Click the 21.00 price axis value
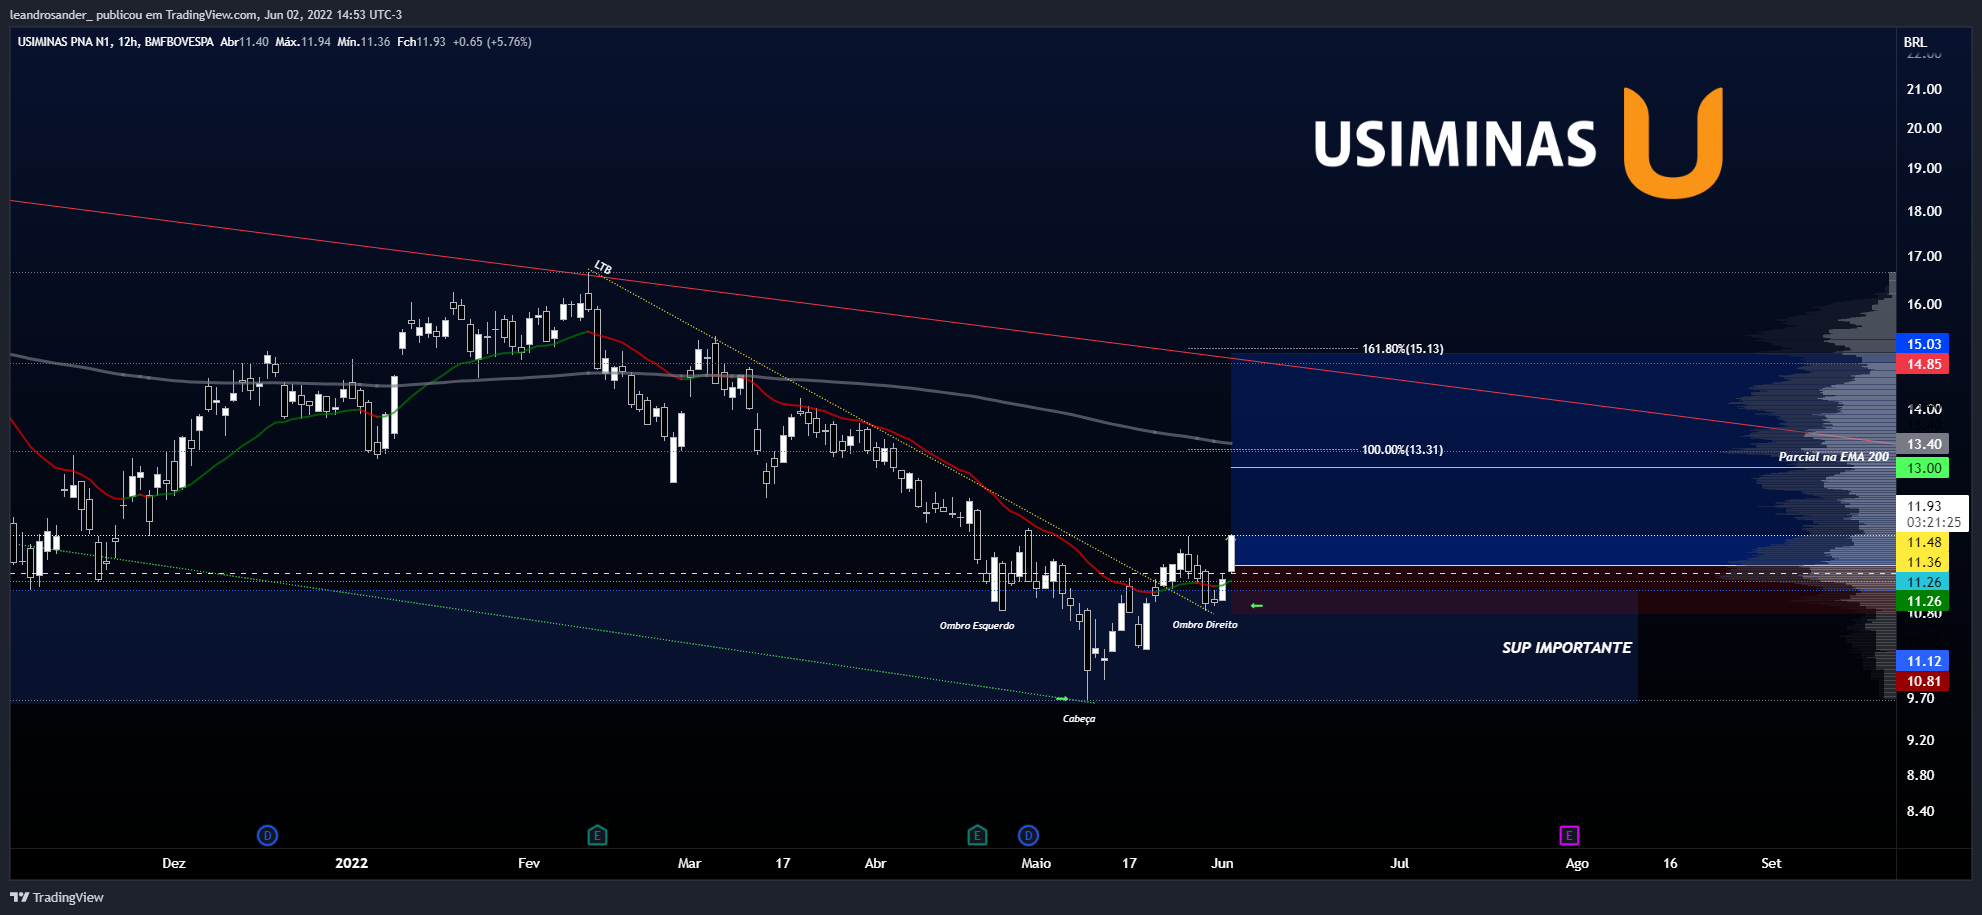The image size is (1982, 915). [1924, 89]
